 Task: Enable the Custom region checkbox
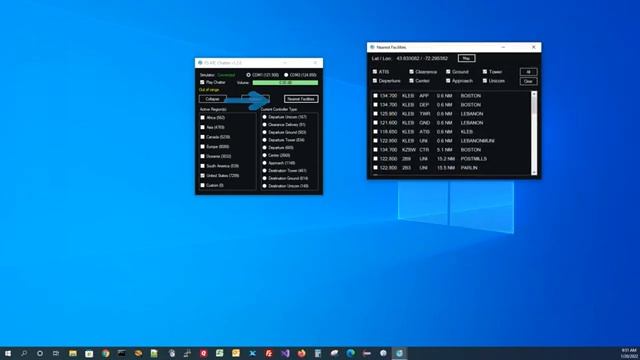tap(202, 185)
